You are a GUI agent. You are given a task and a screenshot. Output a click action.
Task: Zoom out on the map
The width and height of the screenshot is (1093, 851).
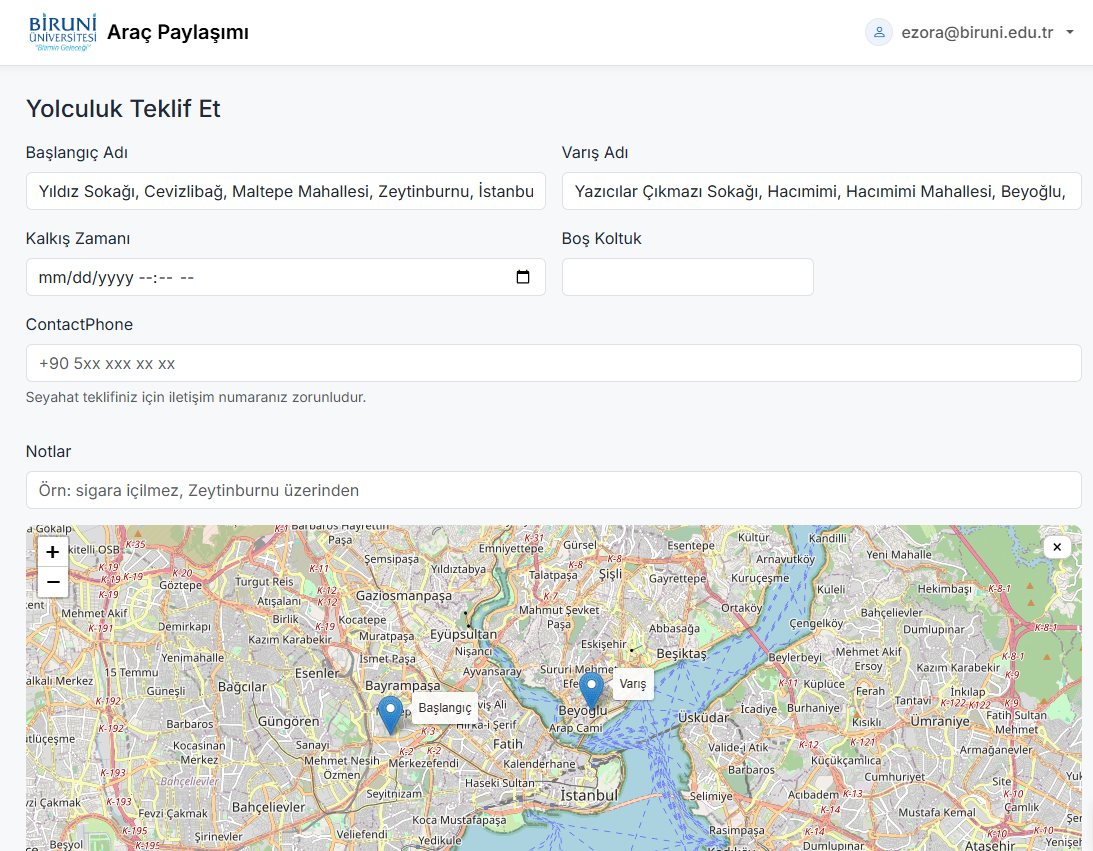tap(53, 582)
